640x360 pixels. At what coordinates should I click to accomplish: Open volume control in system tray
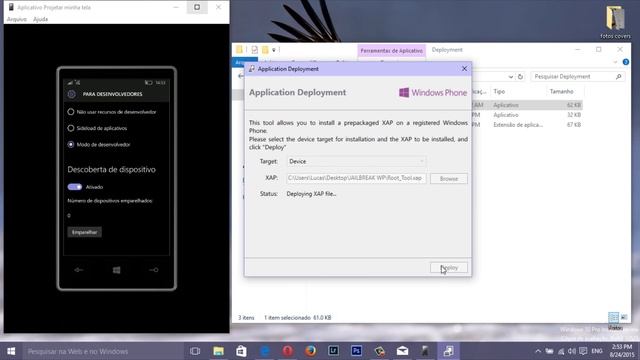pos(571,351)
